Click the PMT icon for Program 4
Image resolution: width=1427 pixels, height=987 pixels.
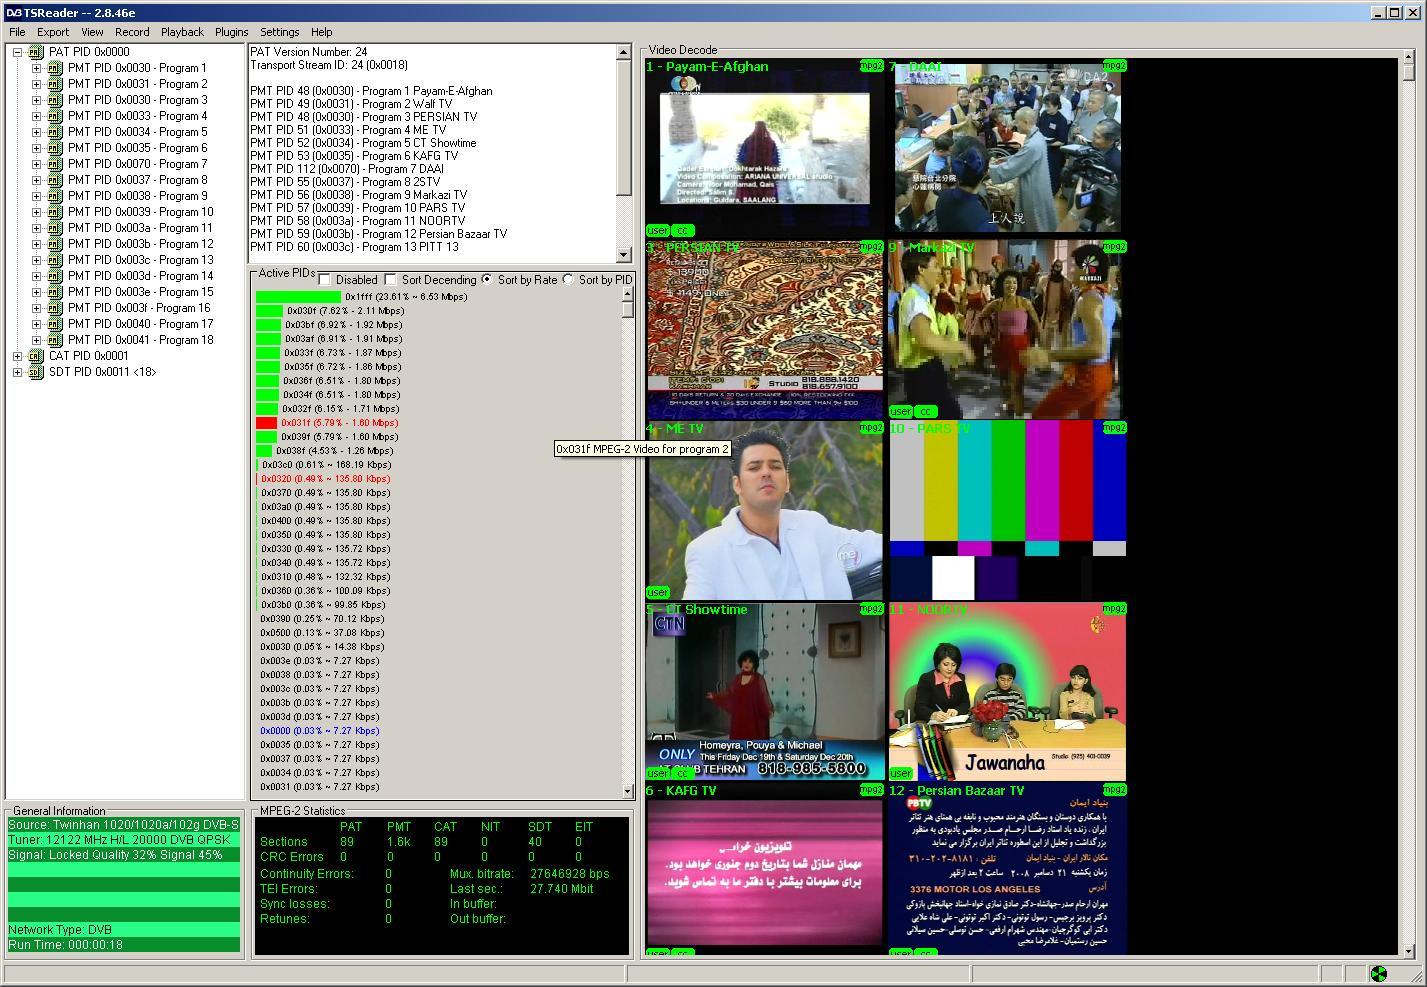coord(55,116)
